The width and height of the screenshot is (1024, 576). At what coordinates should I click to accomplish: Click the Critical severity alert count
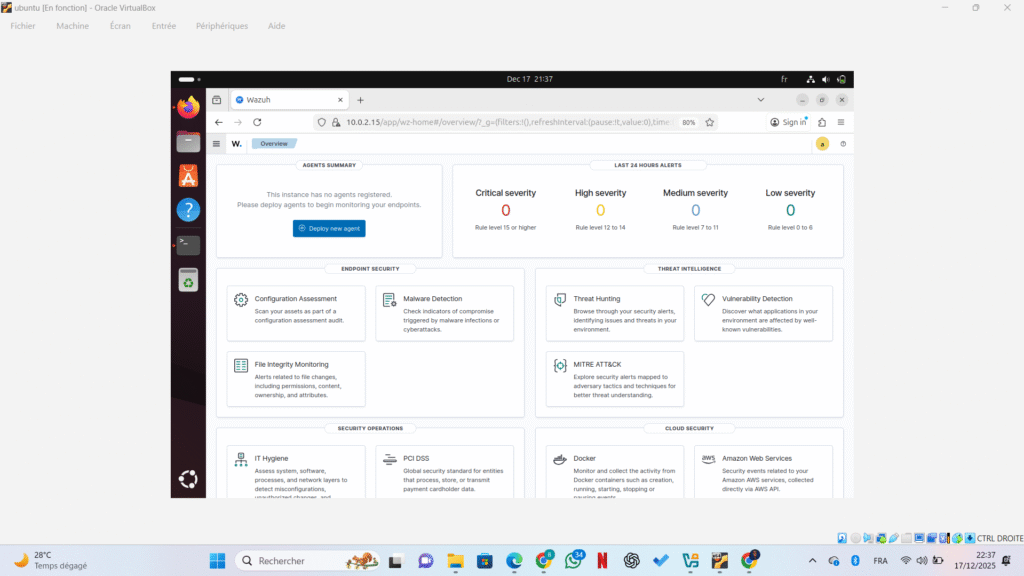pyautogui.click(x=505, y=210)
